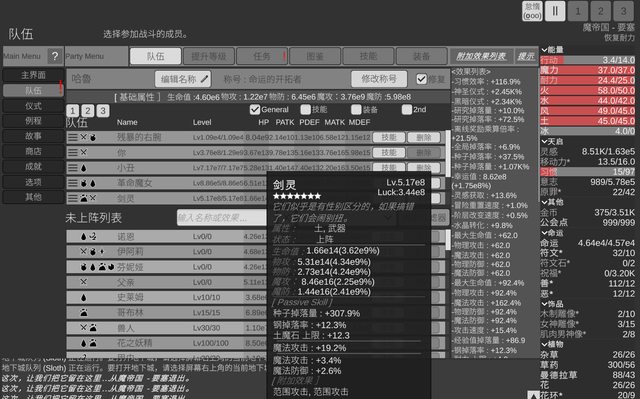Click the pencil icon to edit name

click(x=204, y=79)
